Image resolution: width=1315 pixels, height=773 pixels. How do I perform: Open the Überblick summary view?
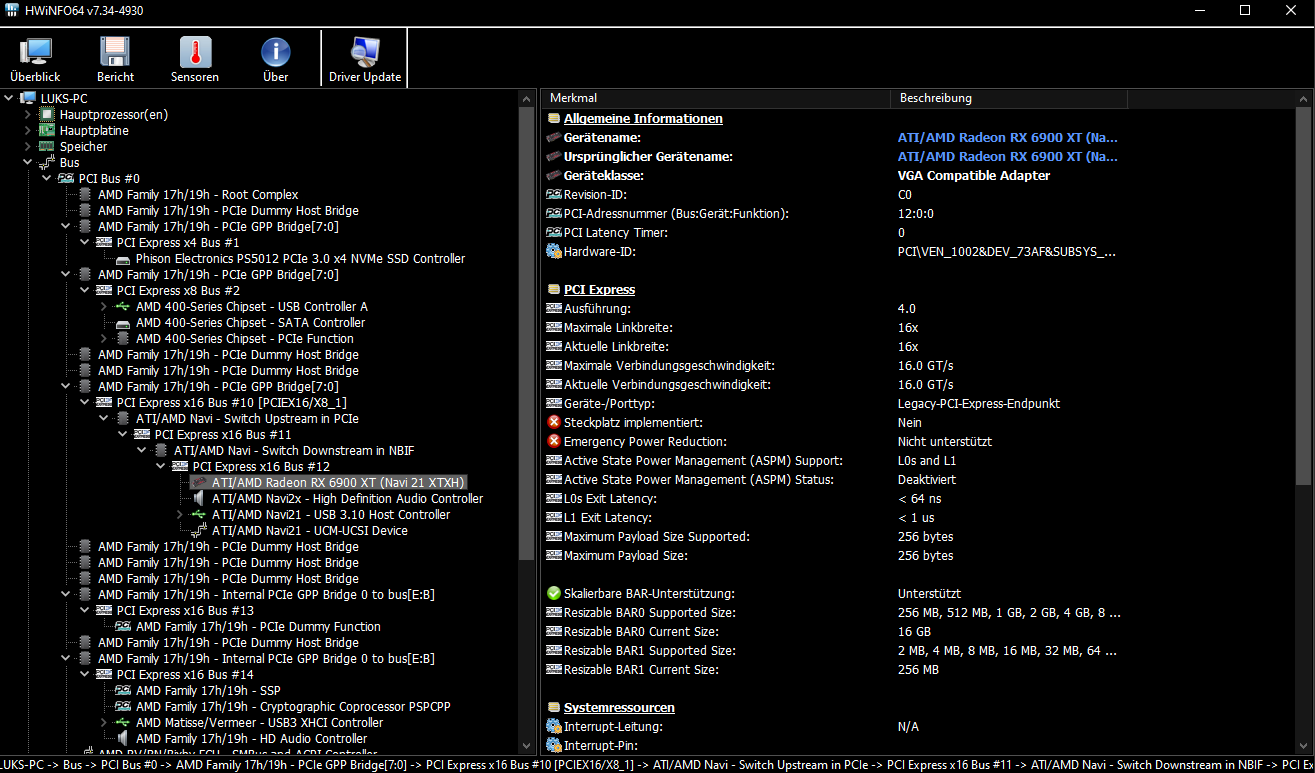click(35, 60)
